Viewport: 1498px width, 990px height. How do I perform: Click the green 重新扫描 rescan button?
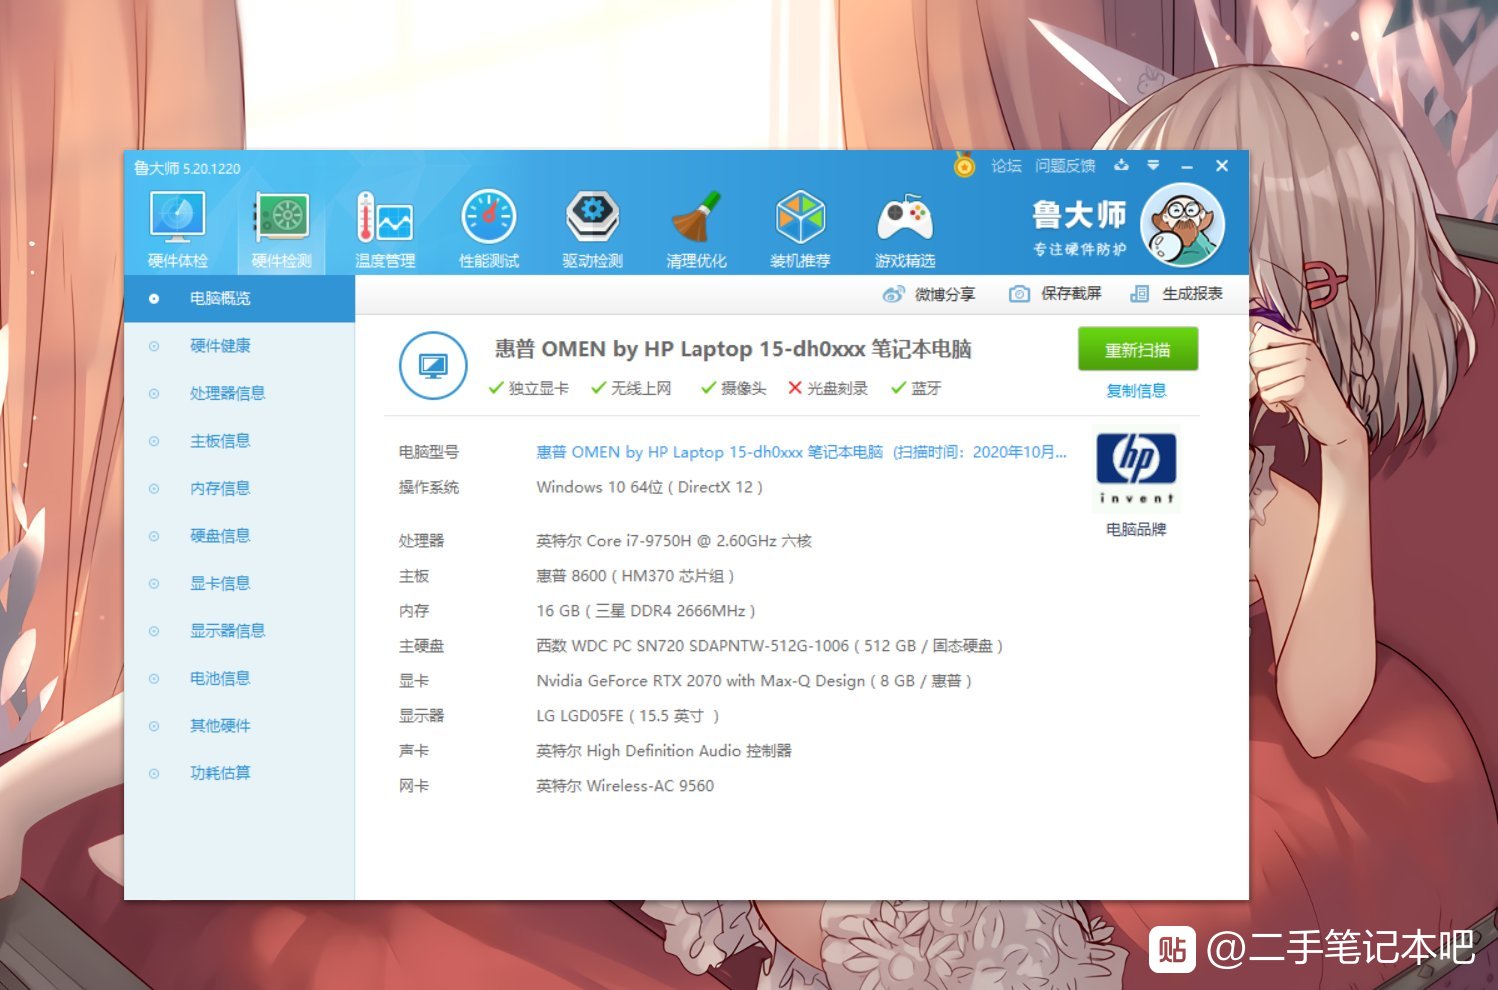[1138, 350]
